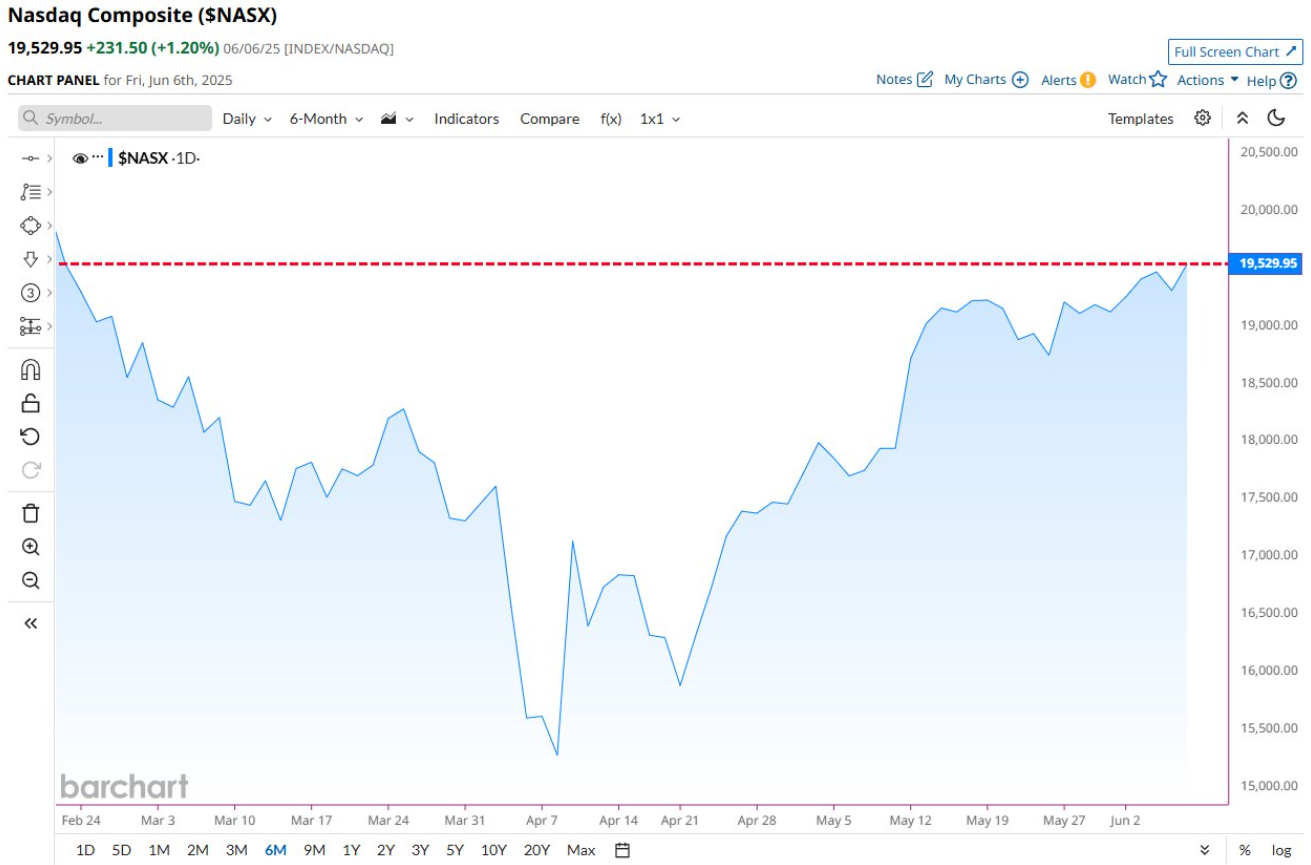Open Notes for this chart
This screenshot has width=1311, height=865.
pyautogui.click(x=904, y=79)
